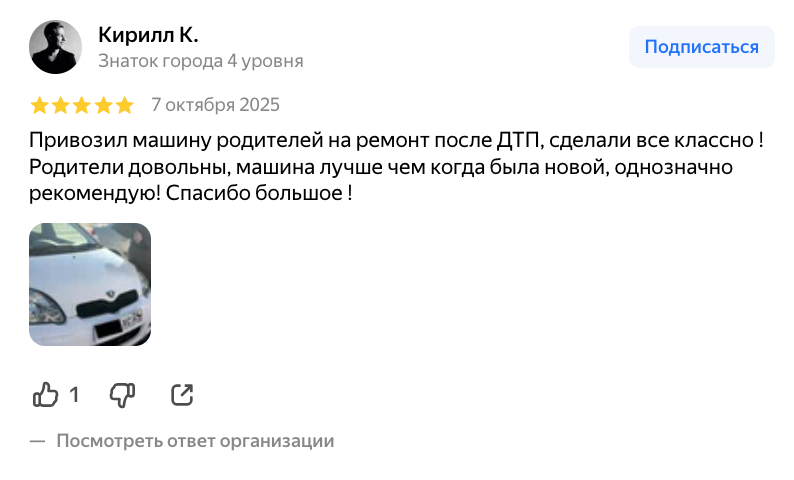Click the thumbs-up like icon

pyautogui.click(x=46, y=395)
